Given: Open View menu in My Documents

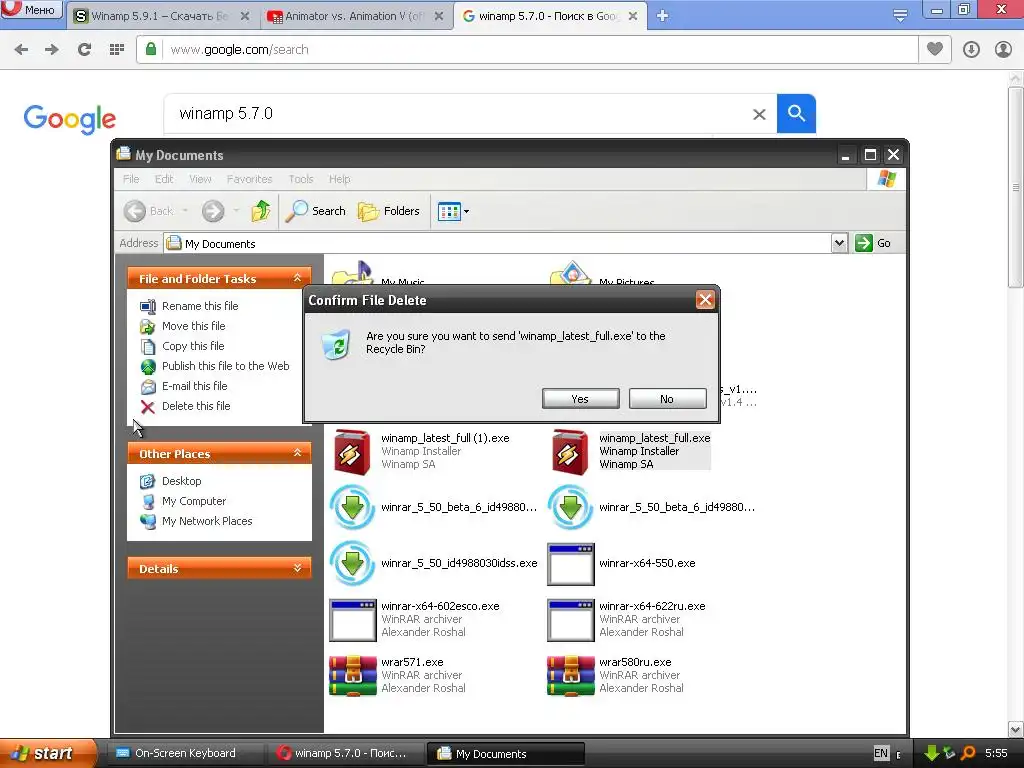Looking at the screenshot, I should point(200,179).
